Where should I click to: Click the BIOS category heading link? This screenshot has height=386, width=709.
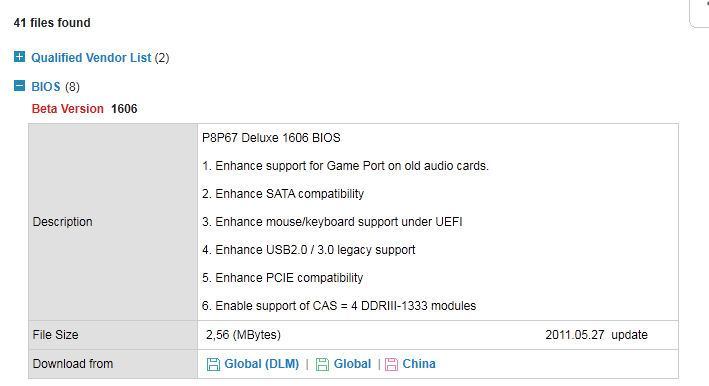pyautogui.click(x=46, y=86)
